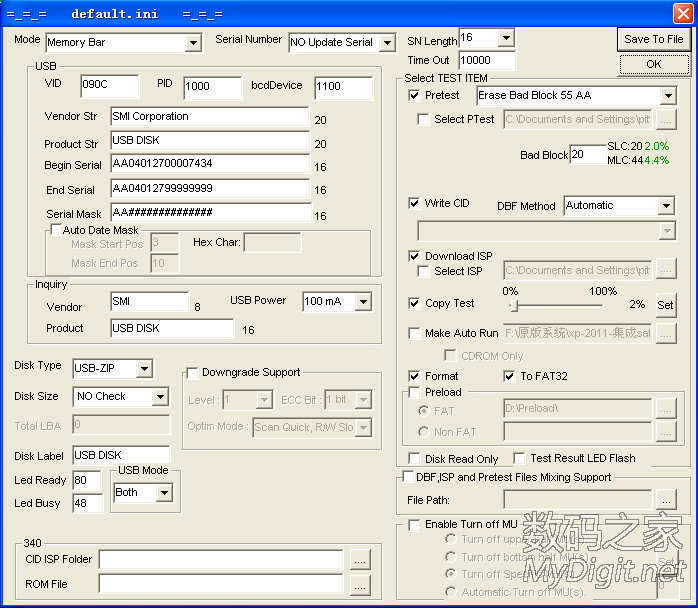Screen dimensions: 698x610
Task: Click the End Serial field
Action: 210,189
